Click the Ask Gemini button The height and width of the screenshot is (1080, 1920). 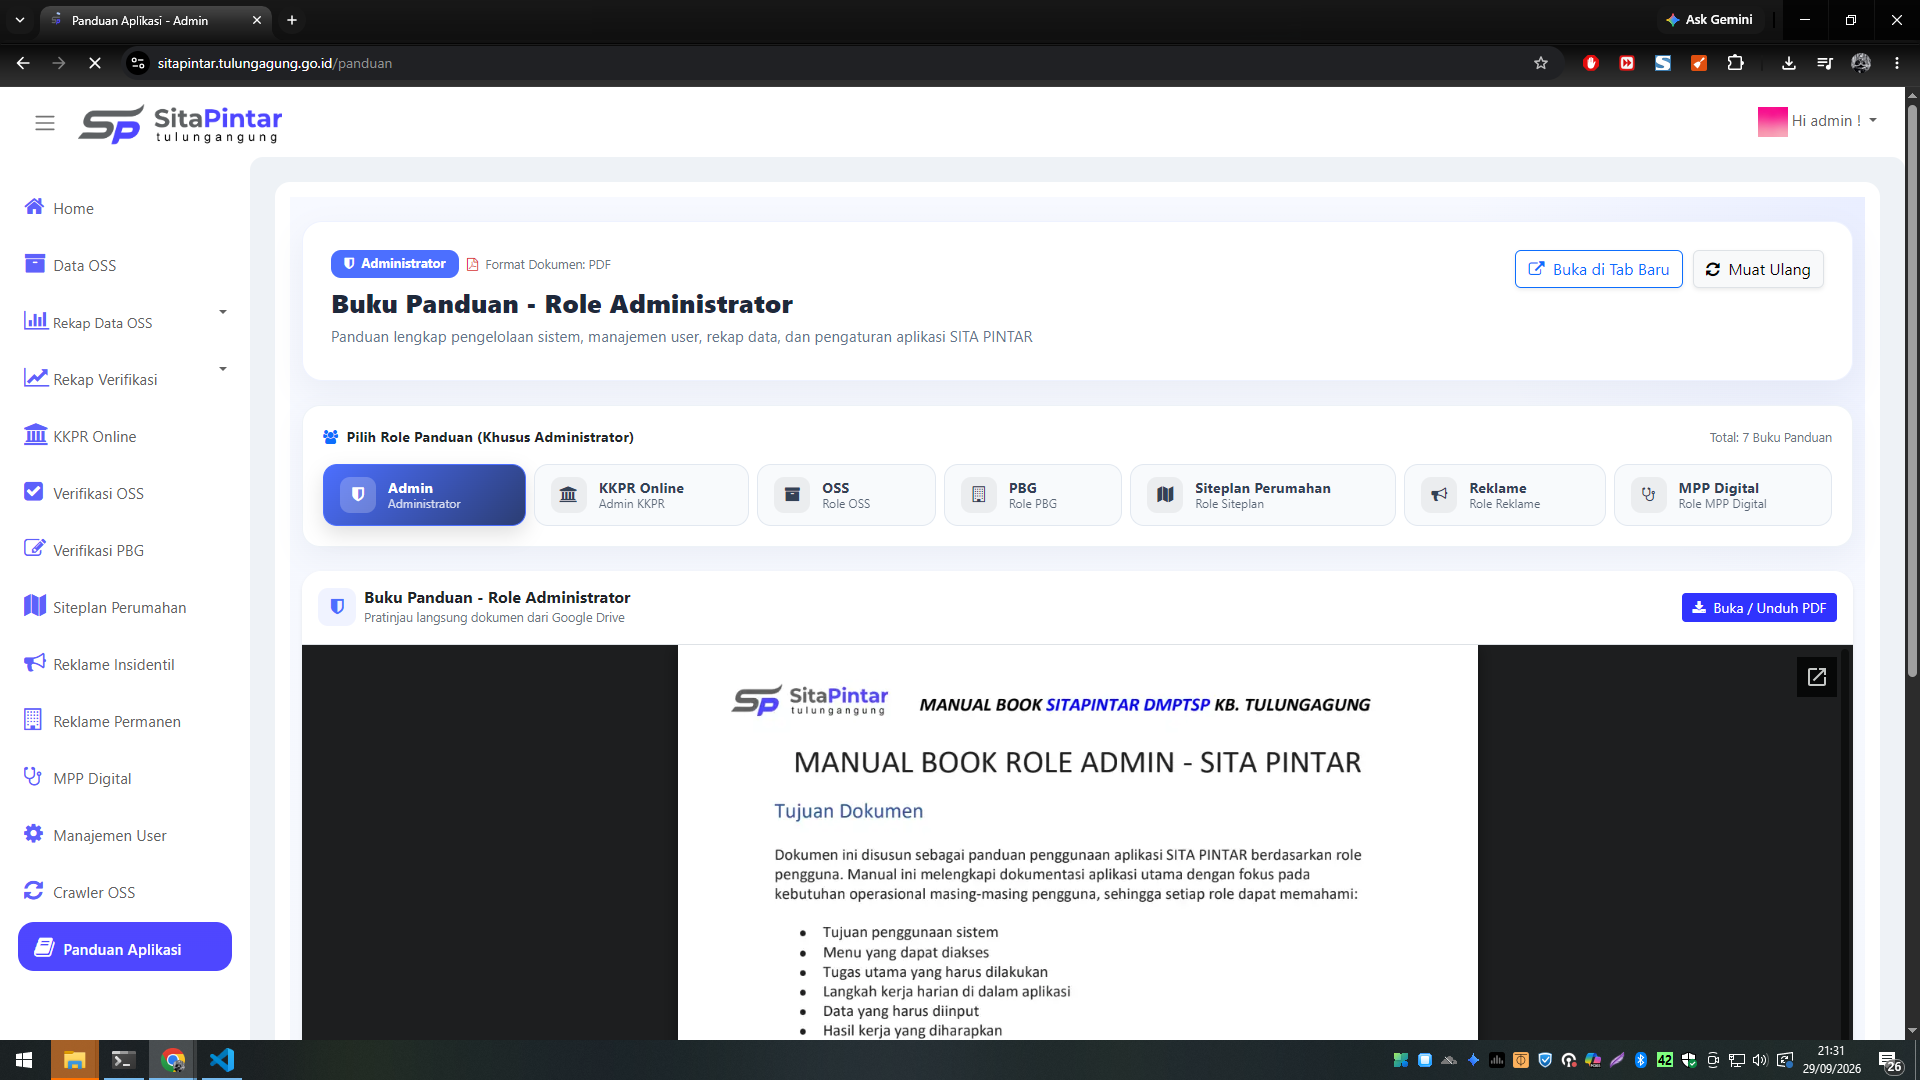[x=1709, y=20]
